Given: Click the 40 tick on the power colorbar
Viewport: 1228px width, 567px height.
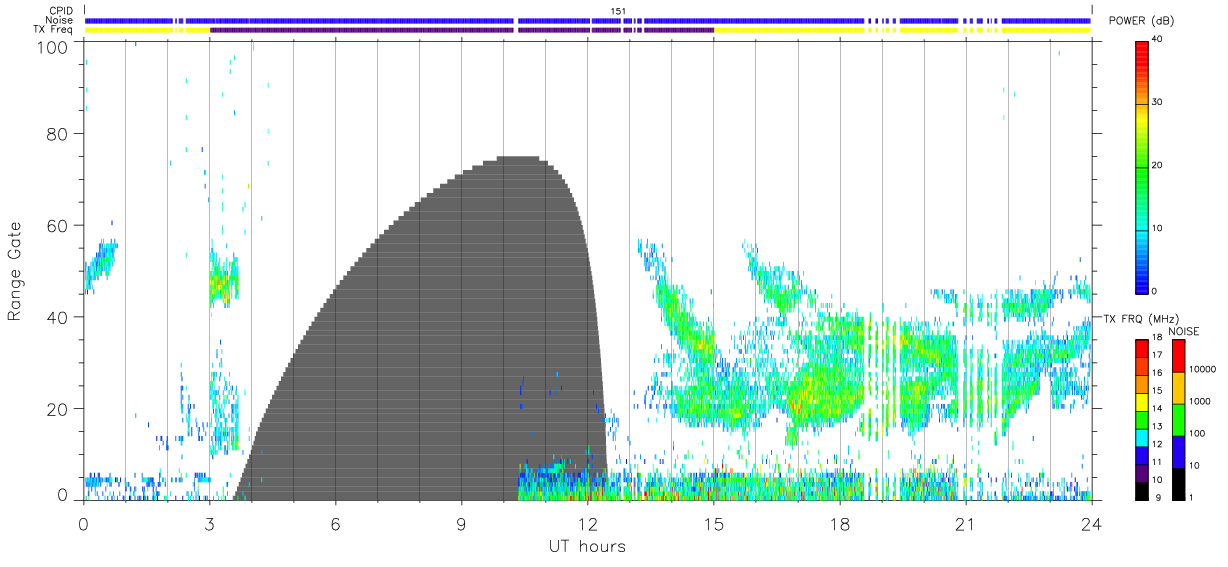Looking at the screenshot, I should pyautogui.click(x=1159, y=40).
